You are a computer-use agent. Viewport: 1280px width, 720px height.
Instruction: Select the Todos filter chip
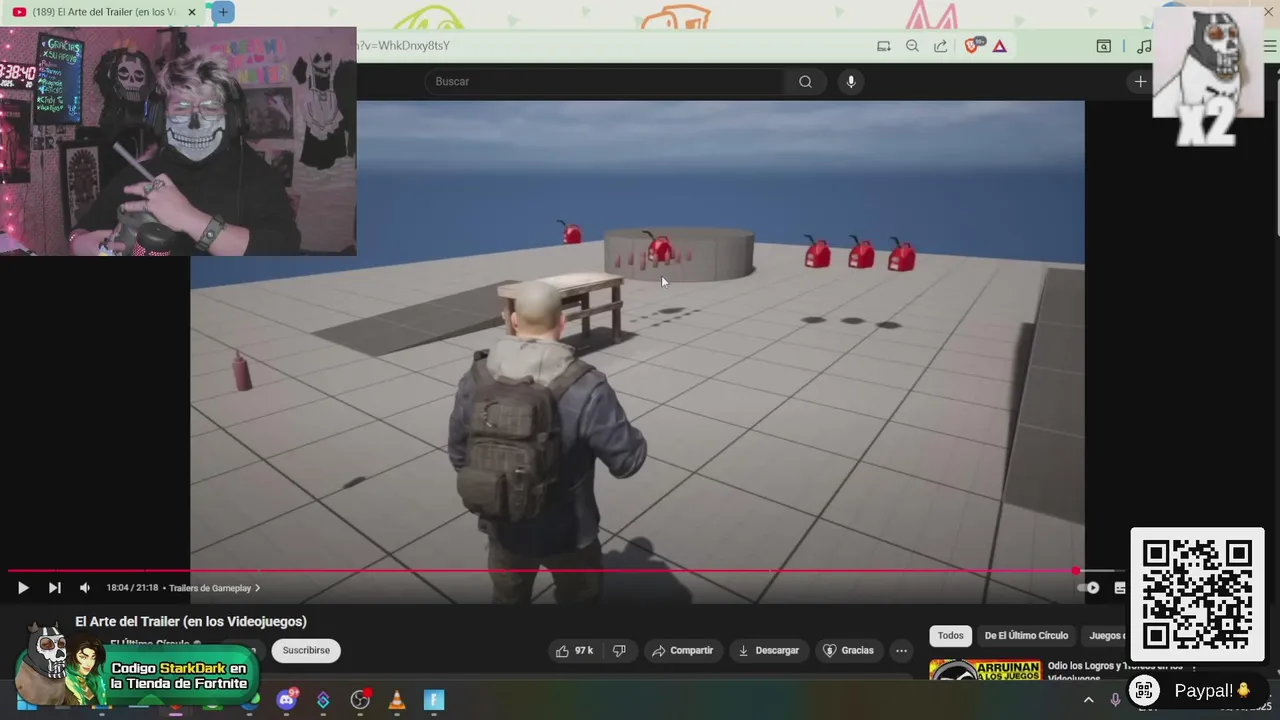click(950, 636)
